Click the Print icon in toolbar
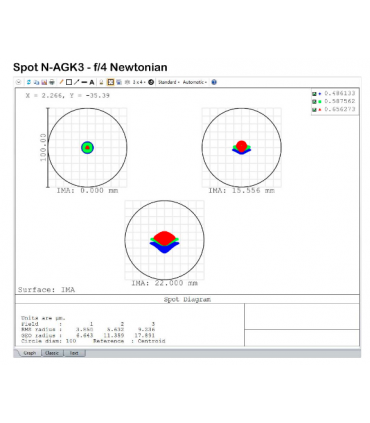 [x=52, y=82]
